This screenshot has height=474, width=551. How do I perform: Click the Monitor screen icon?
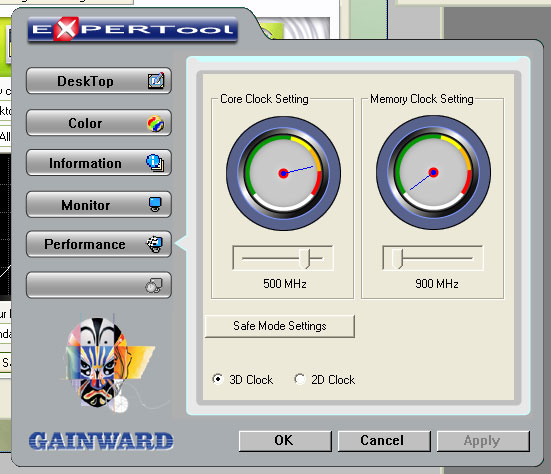(155, 204)
